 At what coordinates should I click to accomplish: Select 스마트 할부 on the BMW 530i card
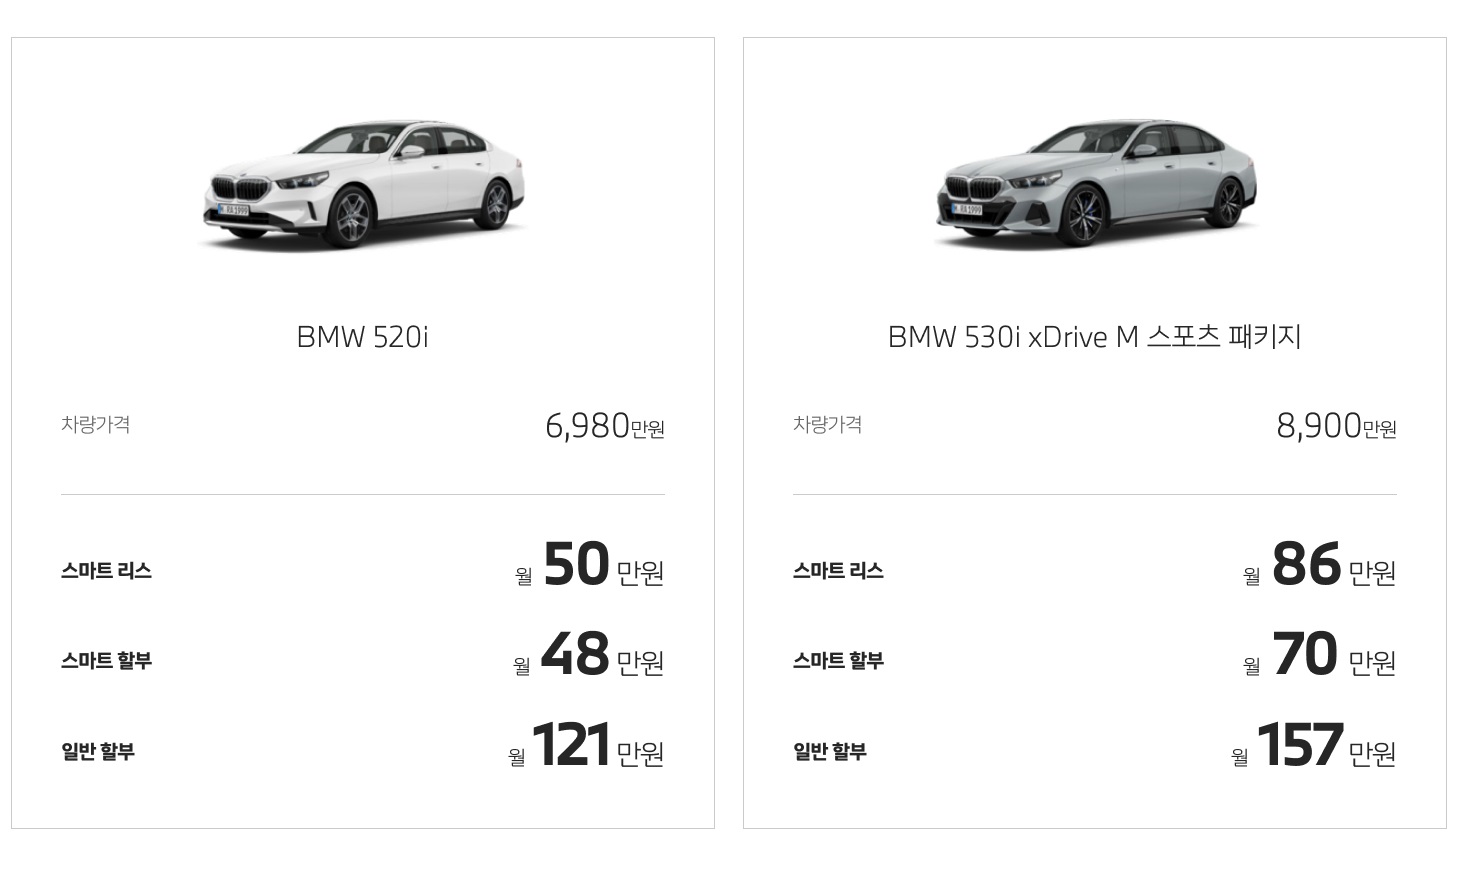point(838,661)
